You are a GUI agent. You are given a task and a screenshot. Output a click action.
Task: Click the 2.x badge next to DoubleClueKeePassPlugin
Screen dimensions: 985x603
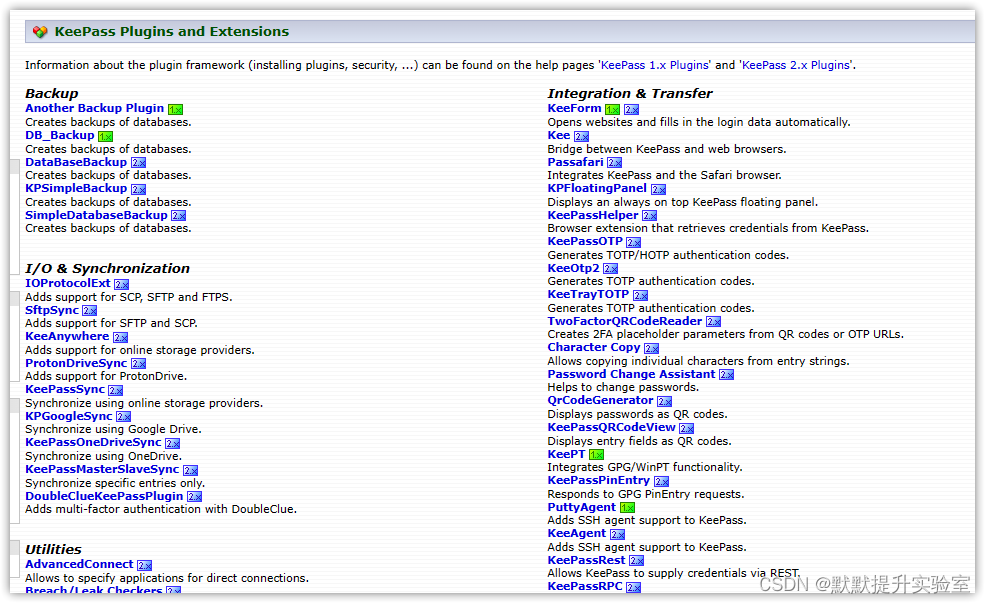(194, 497)
